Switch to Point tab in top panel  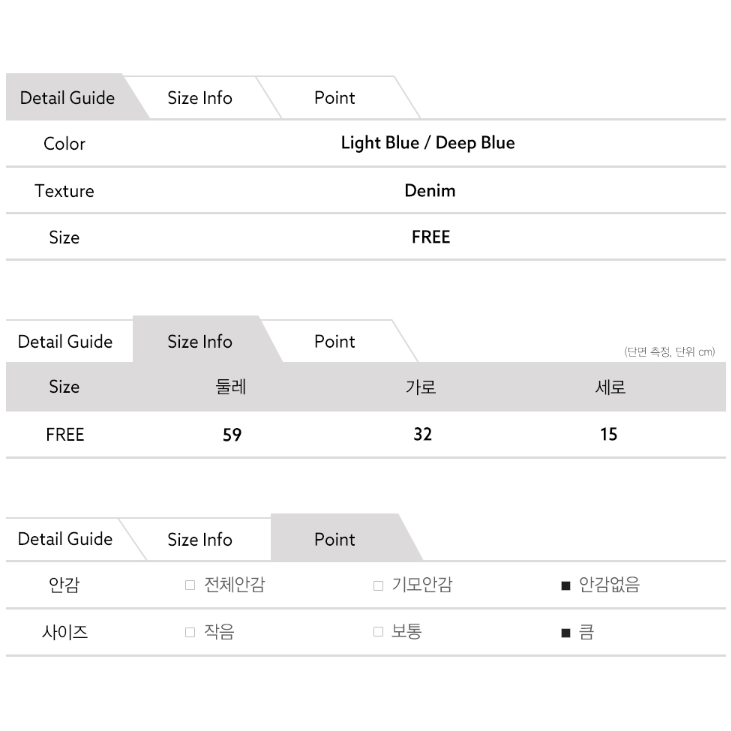334,98
